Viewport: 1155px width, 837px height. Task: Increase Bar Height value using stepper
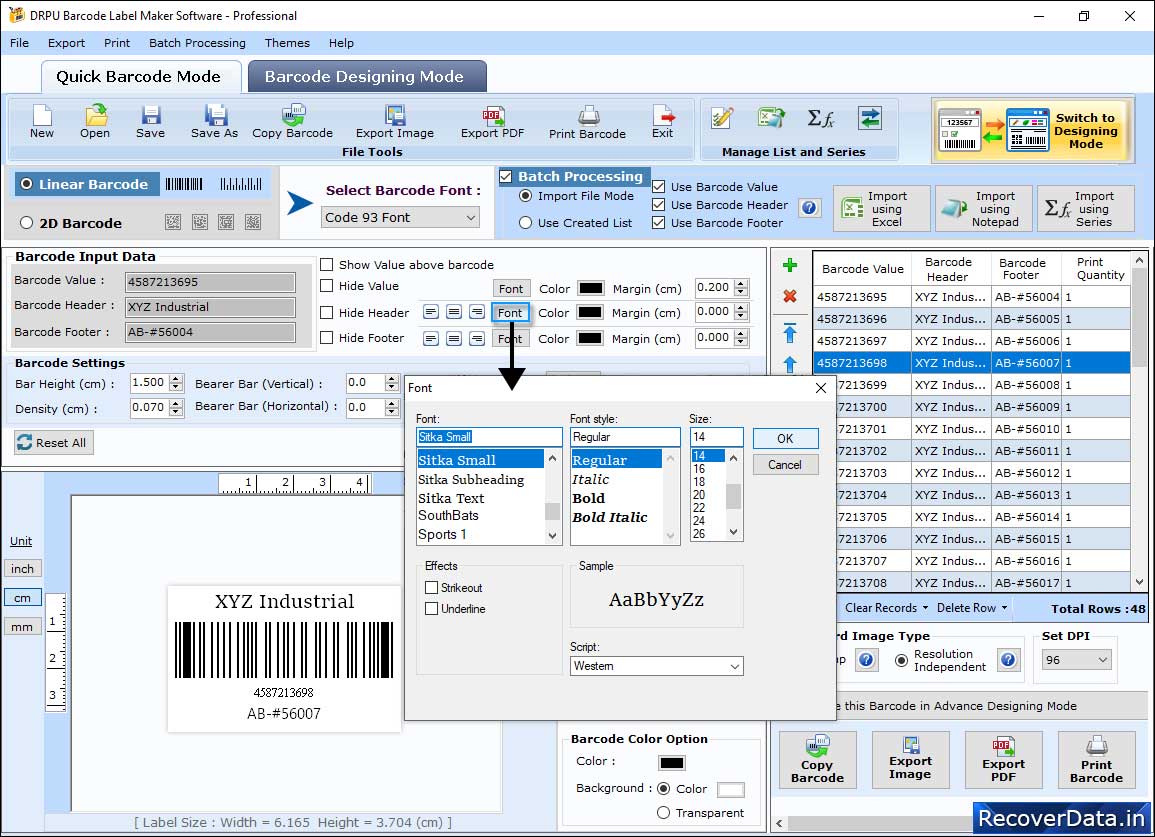tap(176, 379)
